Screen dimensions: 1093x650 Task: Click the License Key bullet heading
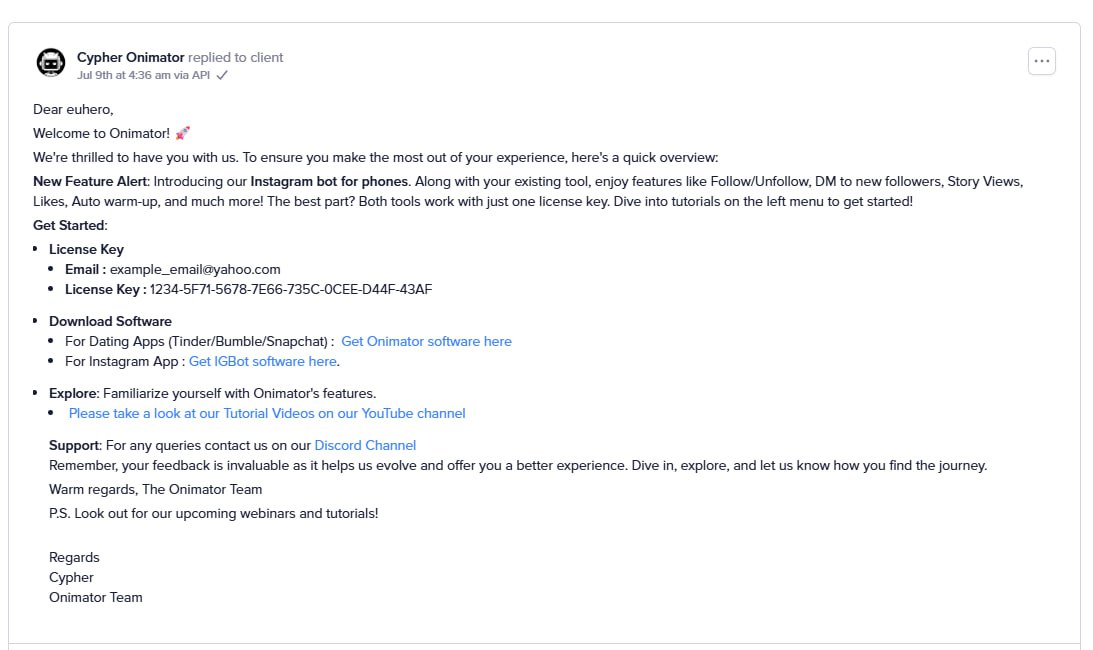click(x=86, y=249)
